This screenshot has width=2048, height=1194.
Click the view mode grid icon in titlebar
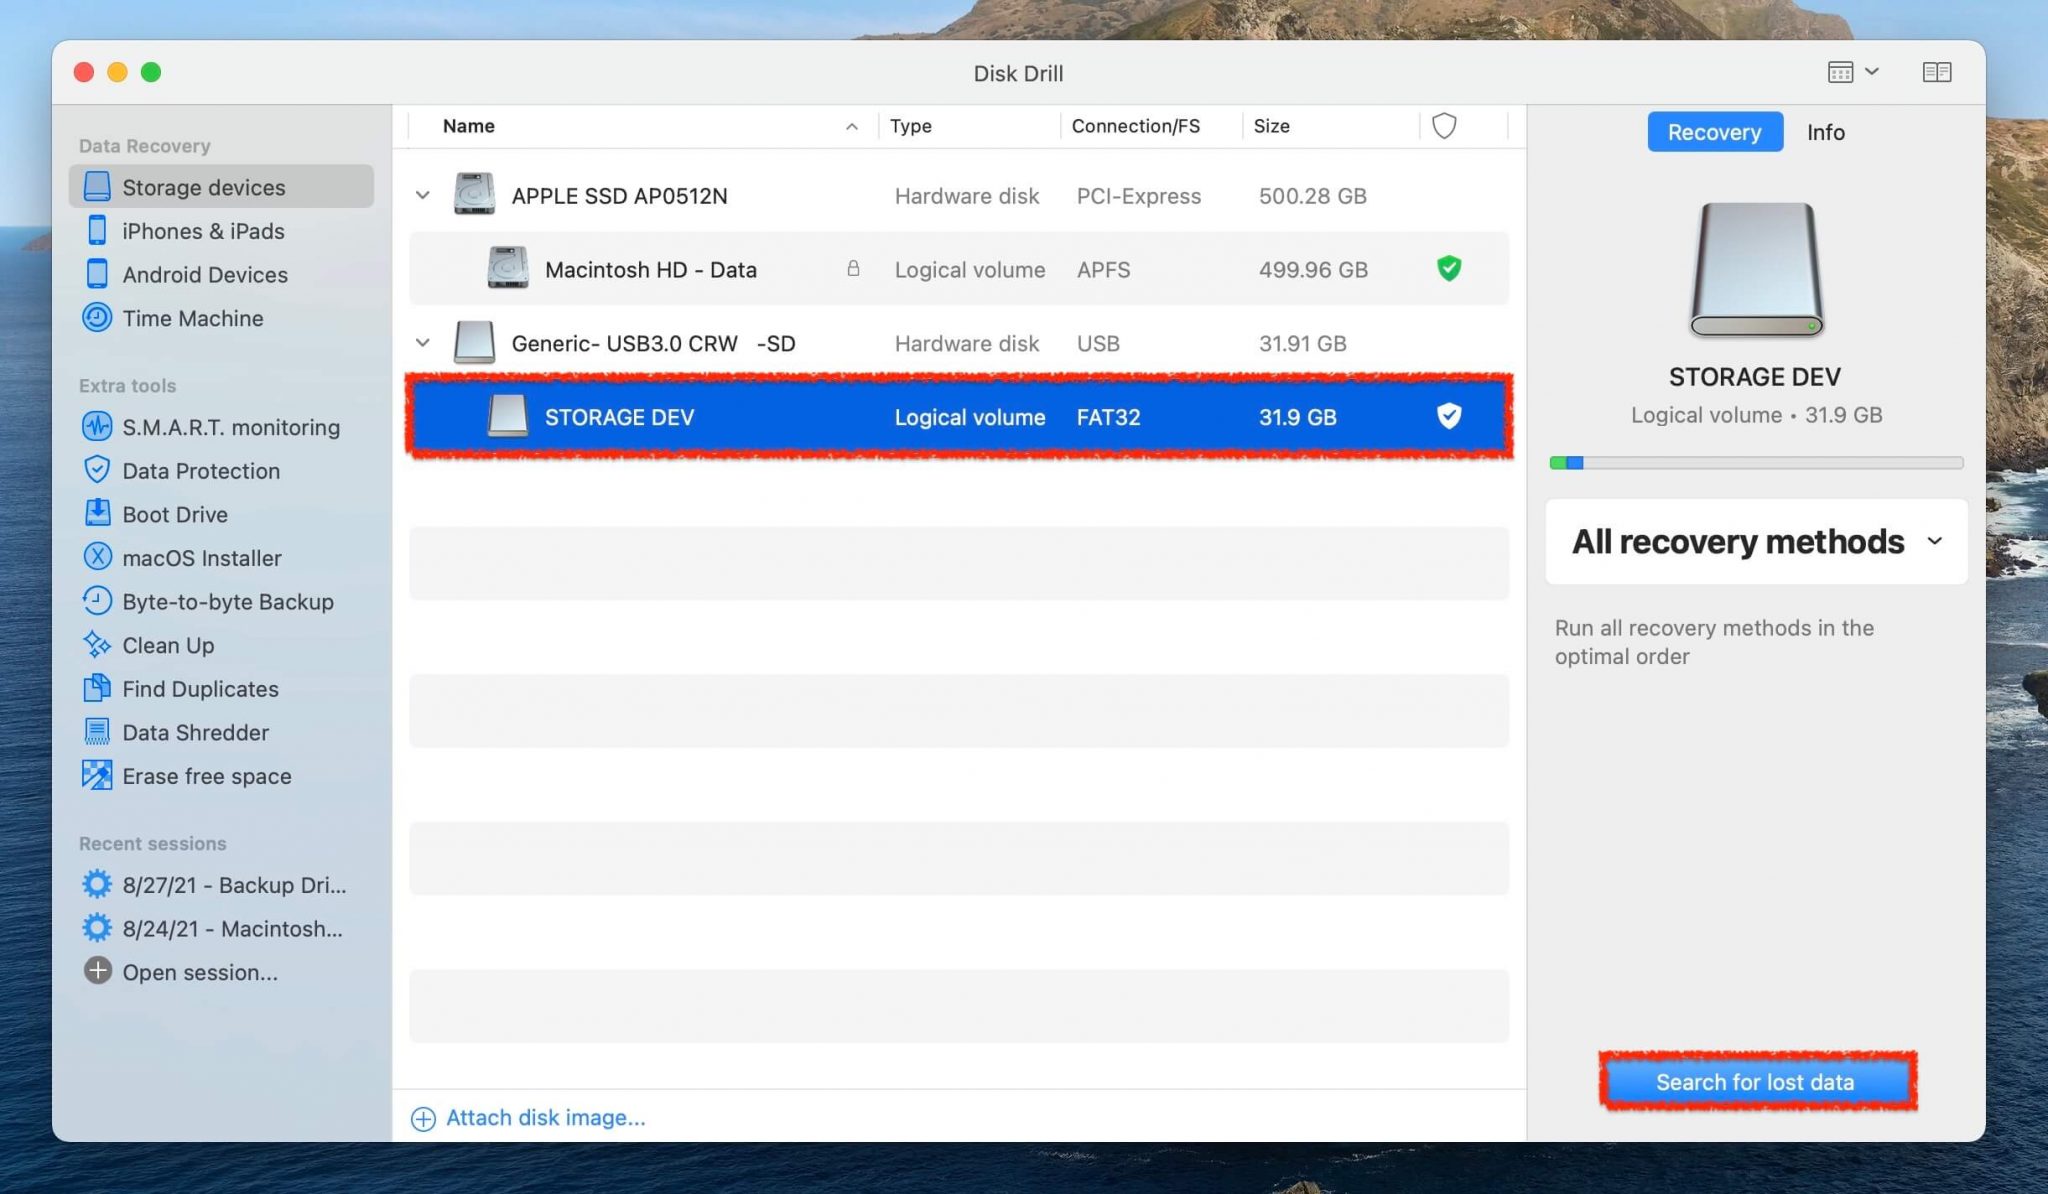coord(1840,72)
